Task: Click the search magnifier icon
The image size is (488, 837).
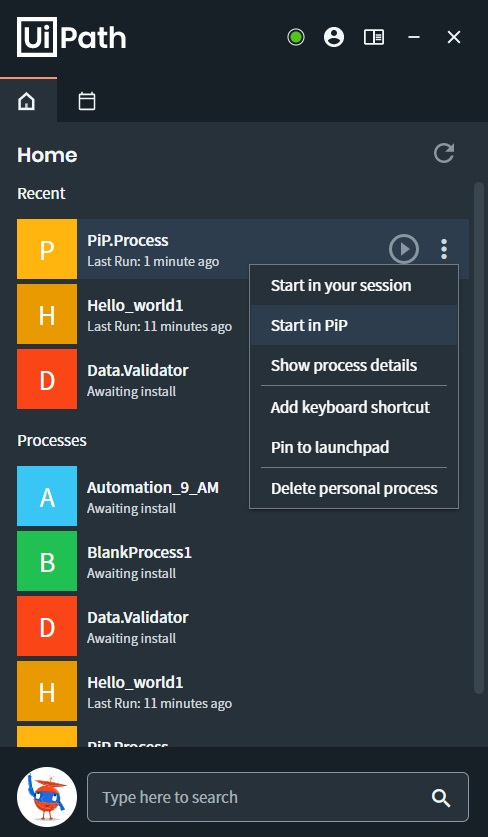Action: click(x=440, y=797)
